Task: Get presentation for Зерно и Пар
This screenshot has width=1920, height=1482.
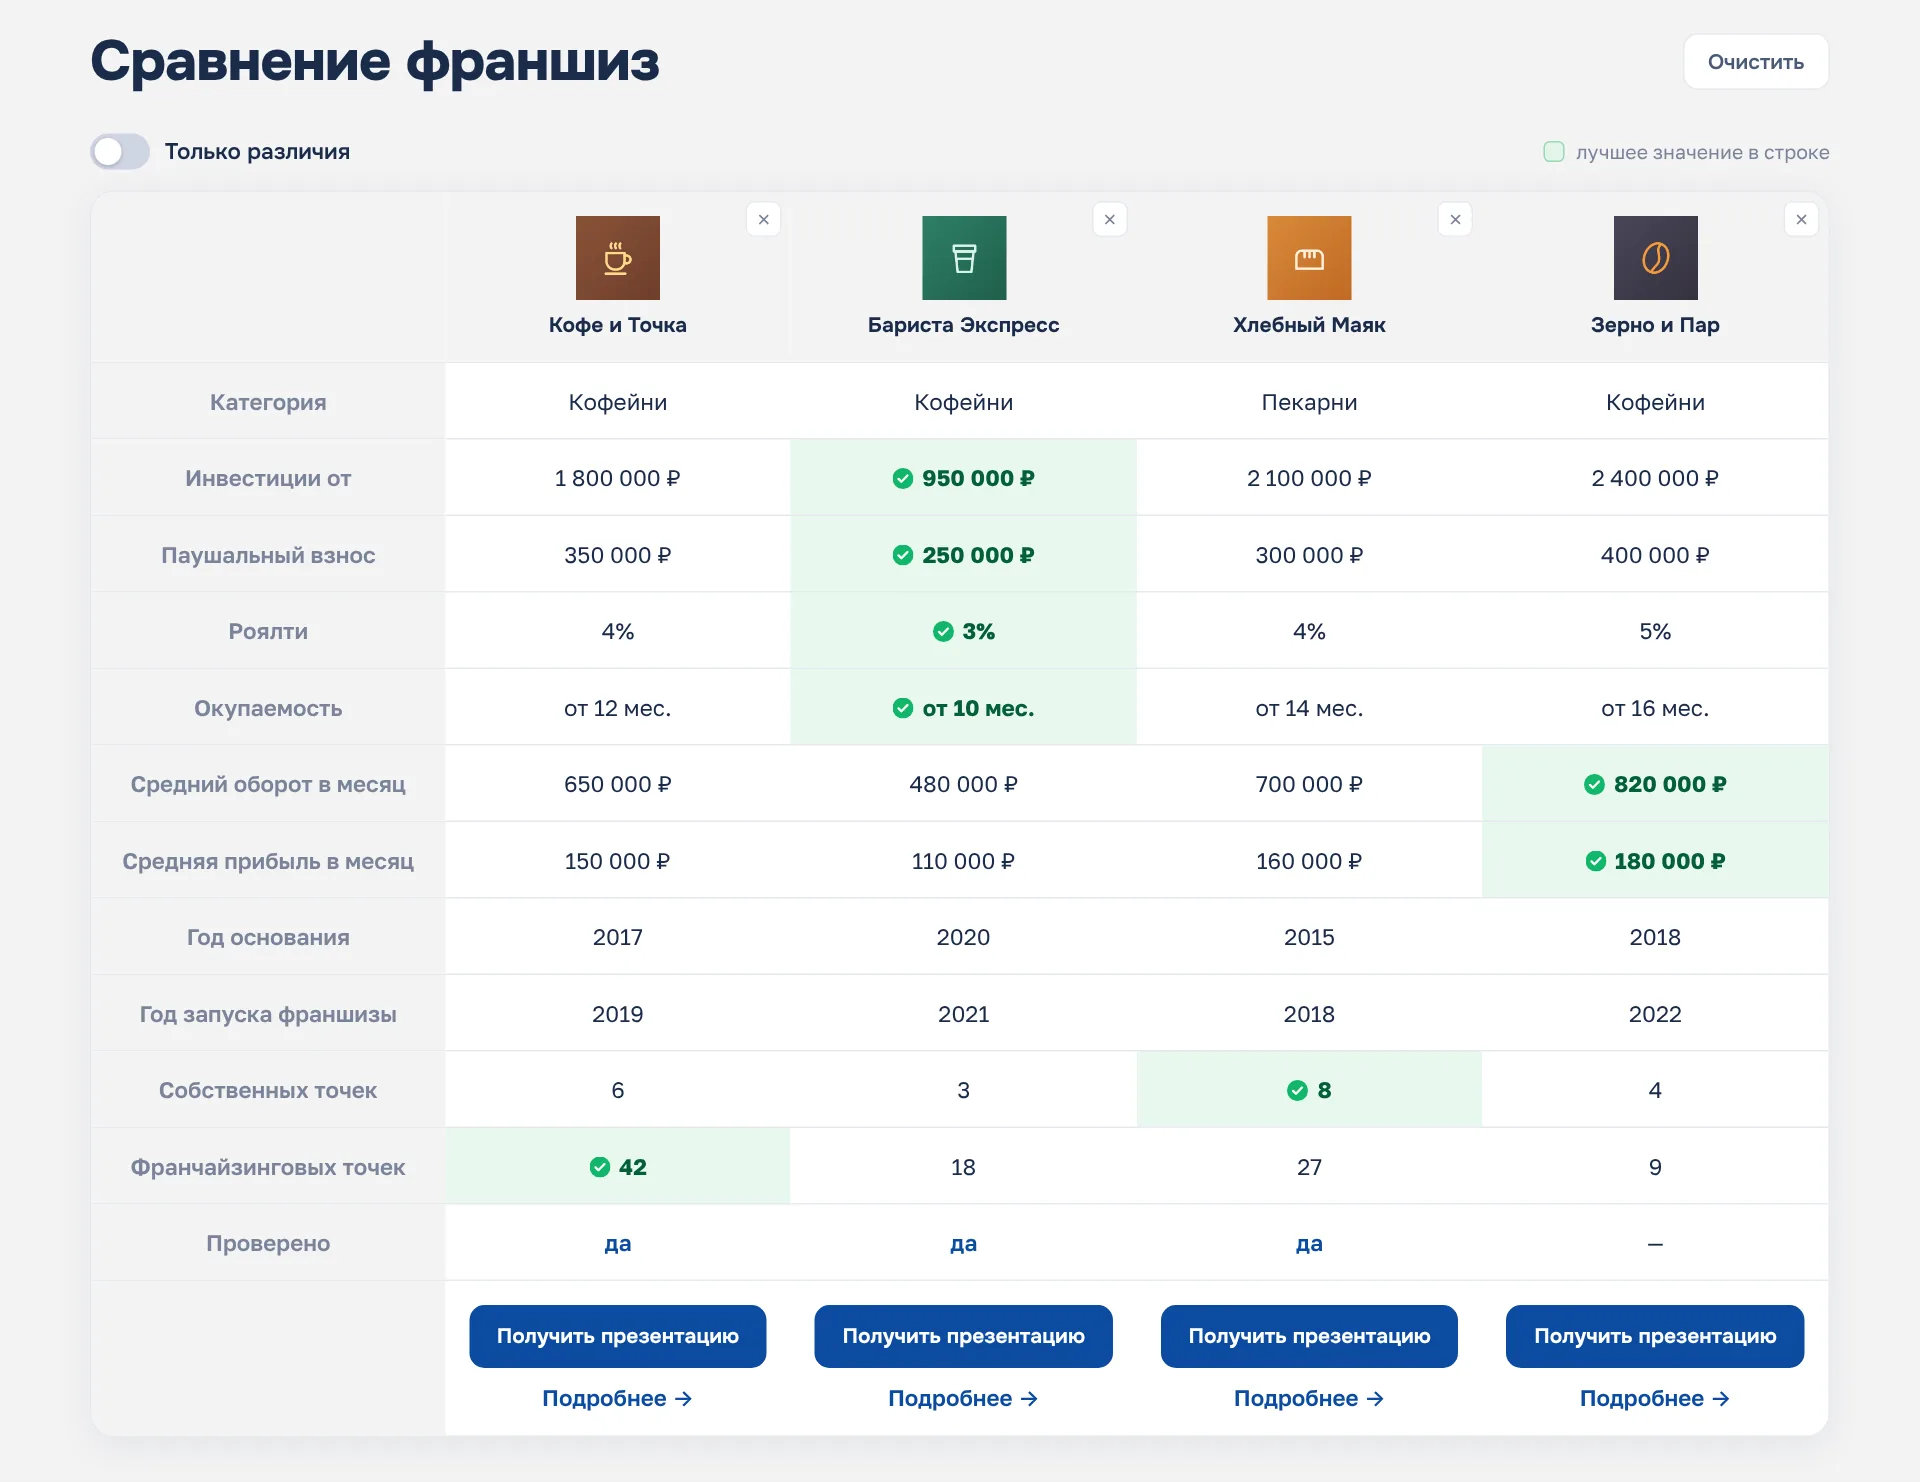Action: [x=1655, y=1336]
